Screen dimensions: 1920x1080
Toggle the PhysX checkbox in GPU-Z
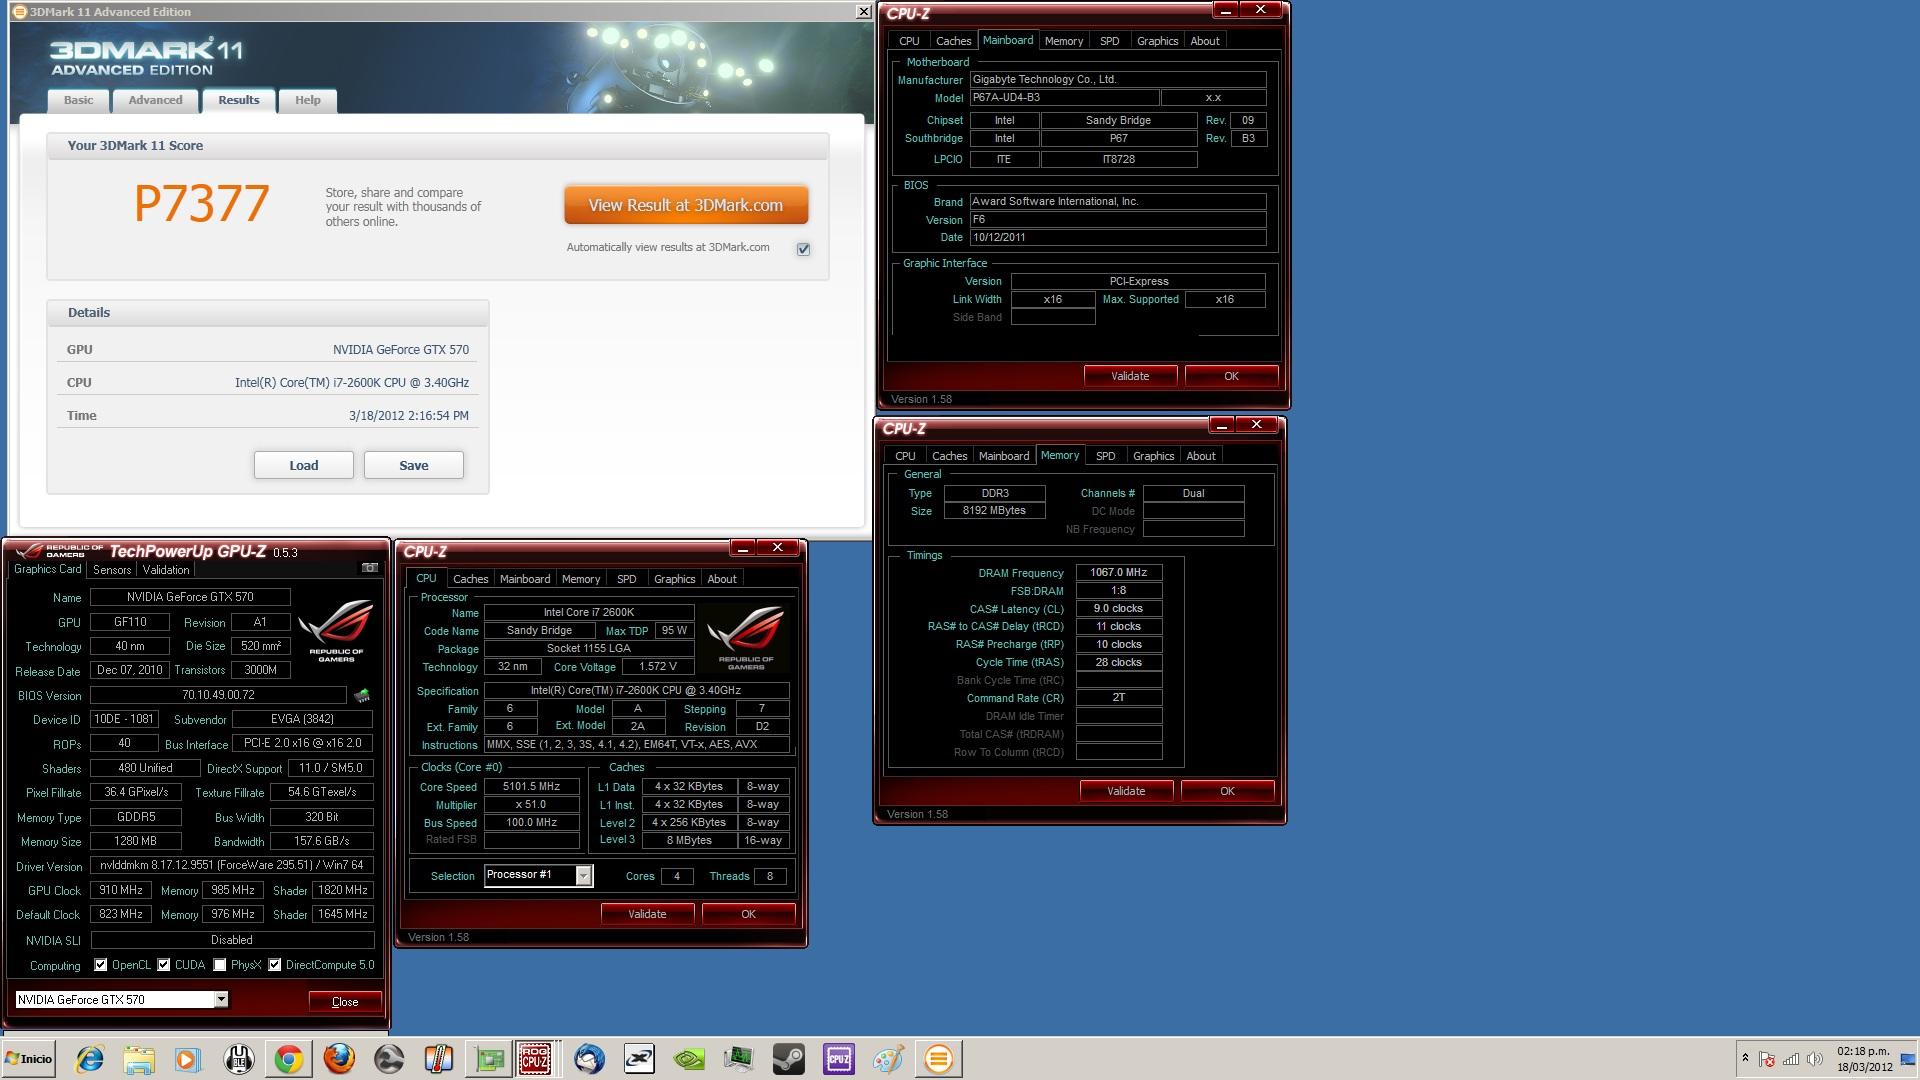(220, 965)
